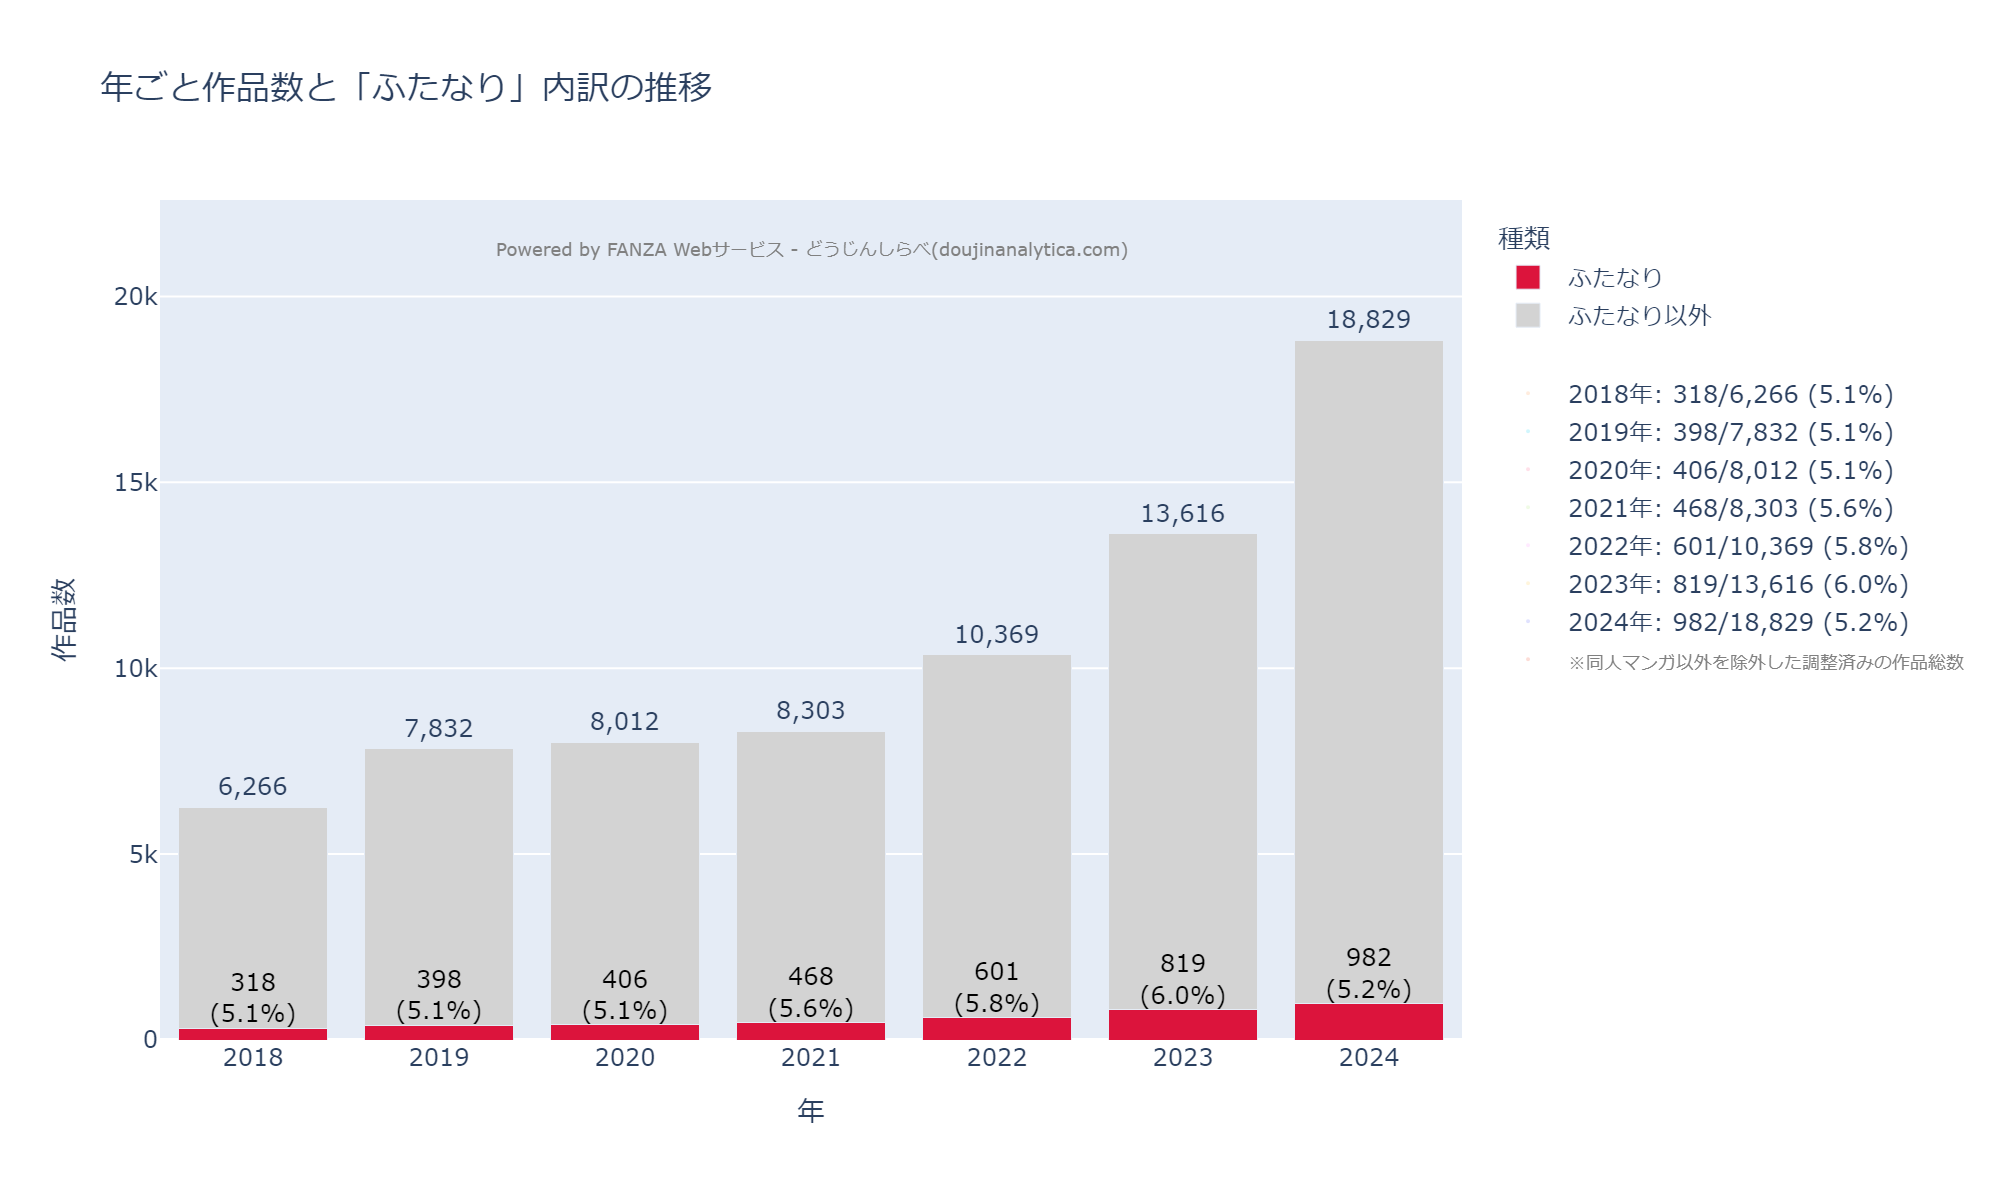Toggle the ふたなり legend label
Image resolution: width=2000 pixels, height=1200 pixels.
click(1614, 277)
